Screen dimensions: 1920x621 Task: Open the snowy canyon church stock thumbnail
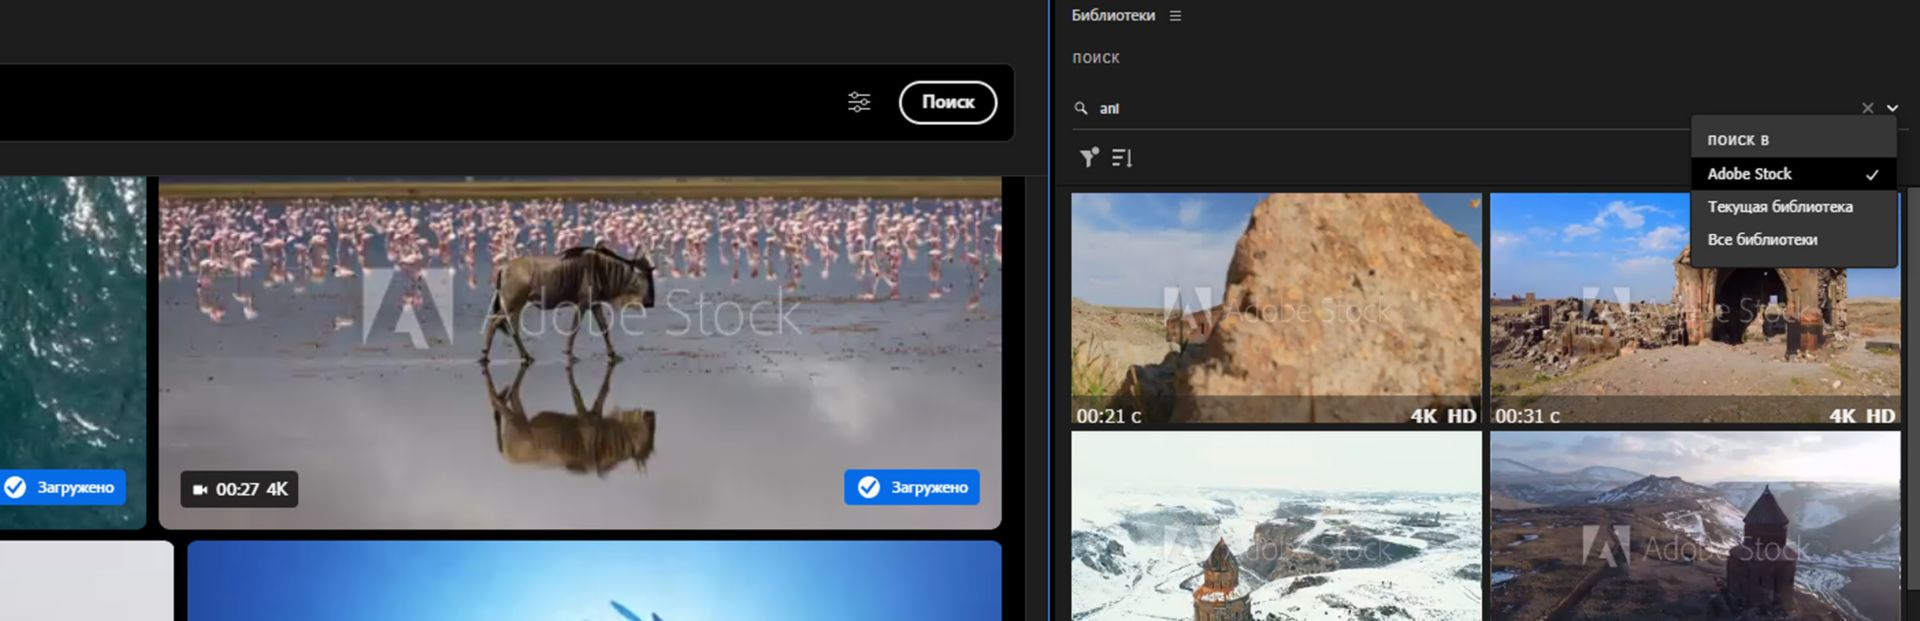[x=1276, y=526]
